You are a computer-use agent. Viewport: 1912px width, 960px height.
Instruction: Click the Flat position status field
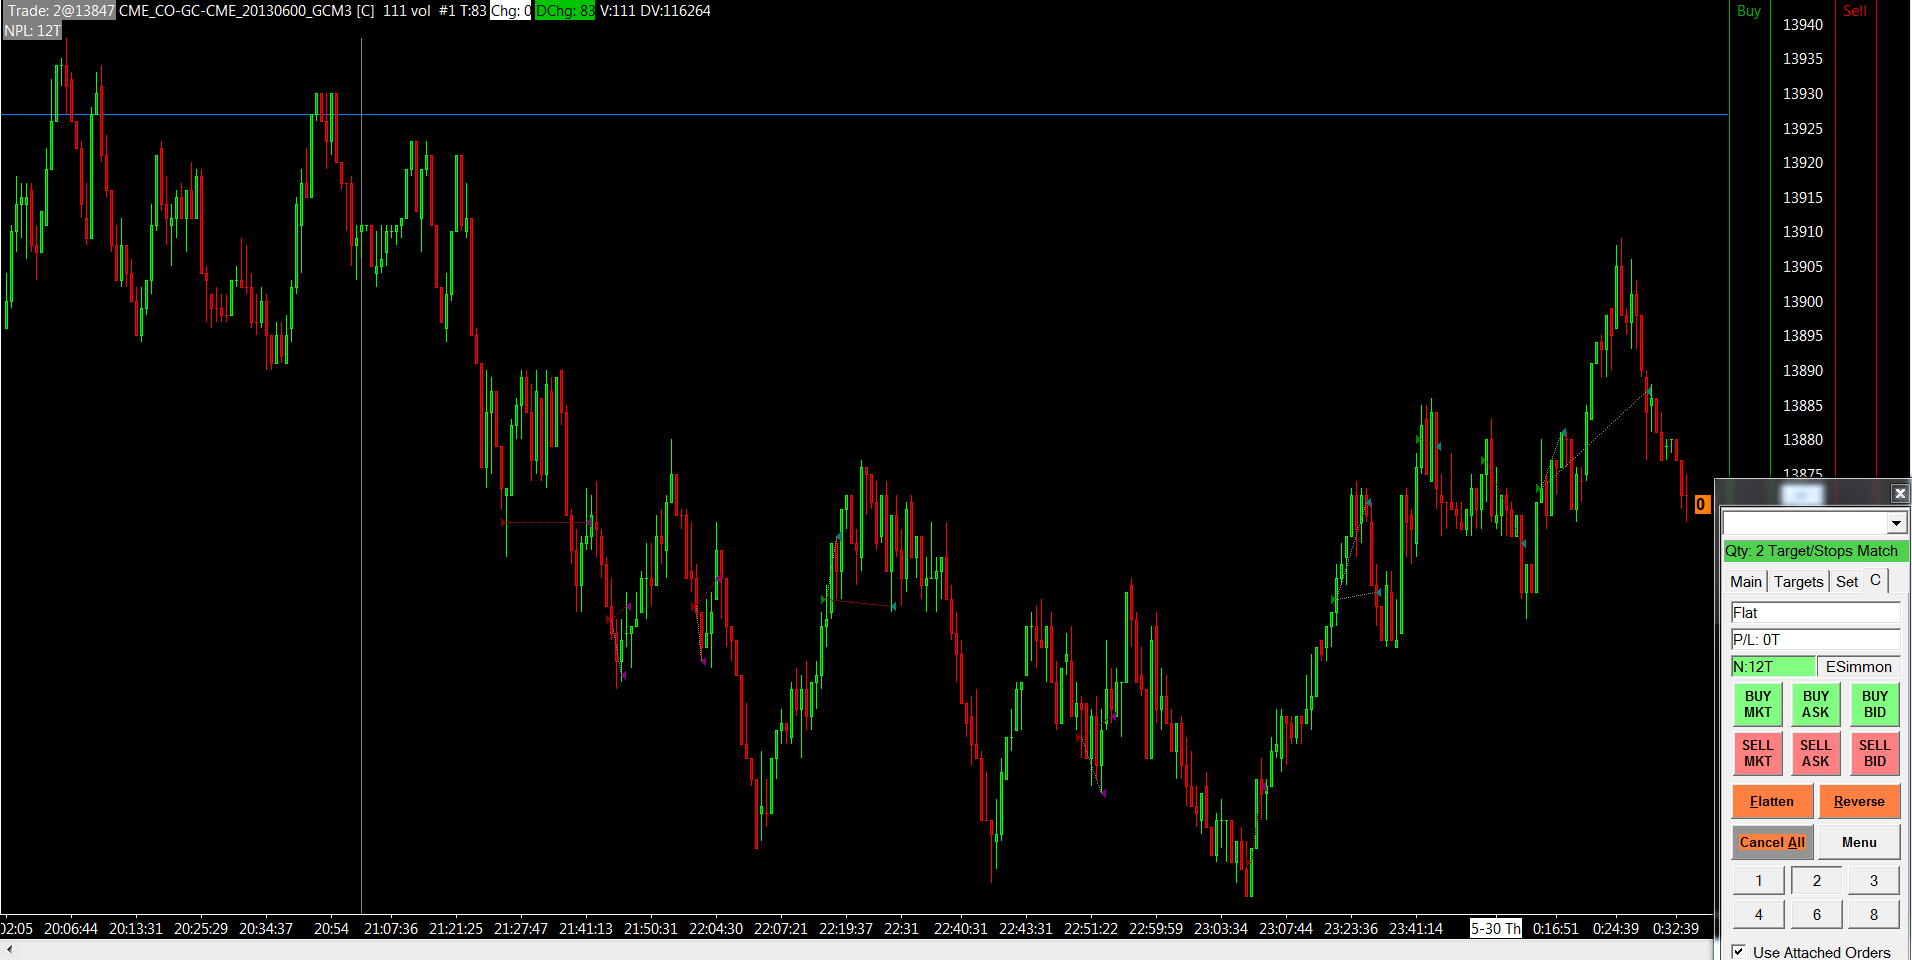(x=1815, y=612)
